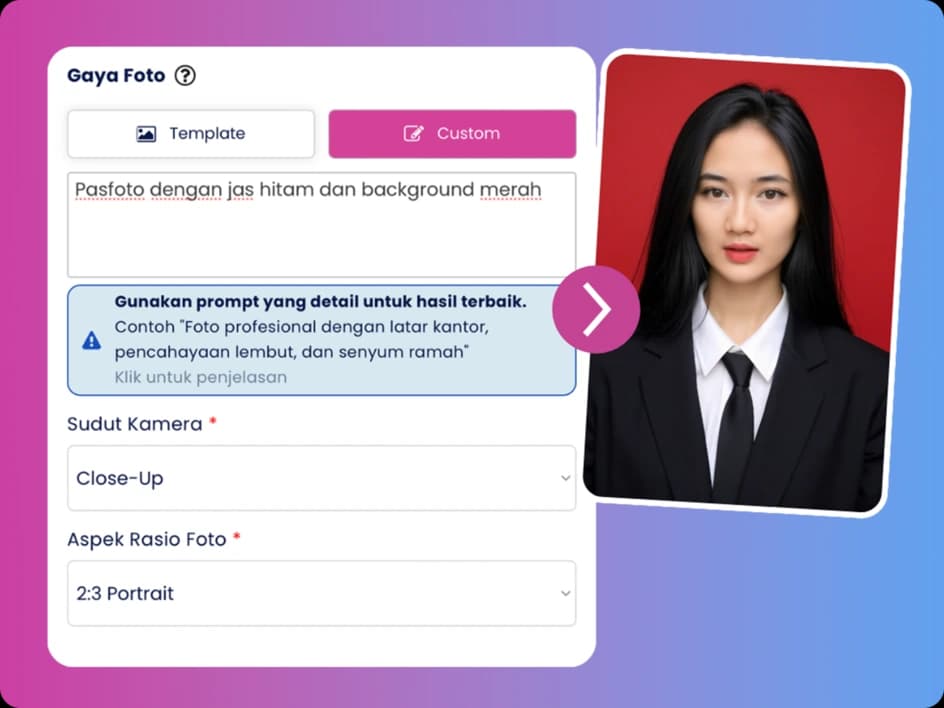Switch to the Template style tab

[x=191, y=134]
